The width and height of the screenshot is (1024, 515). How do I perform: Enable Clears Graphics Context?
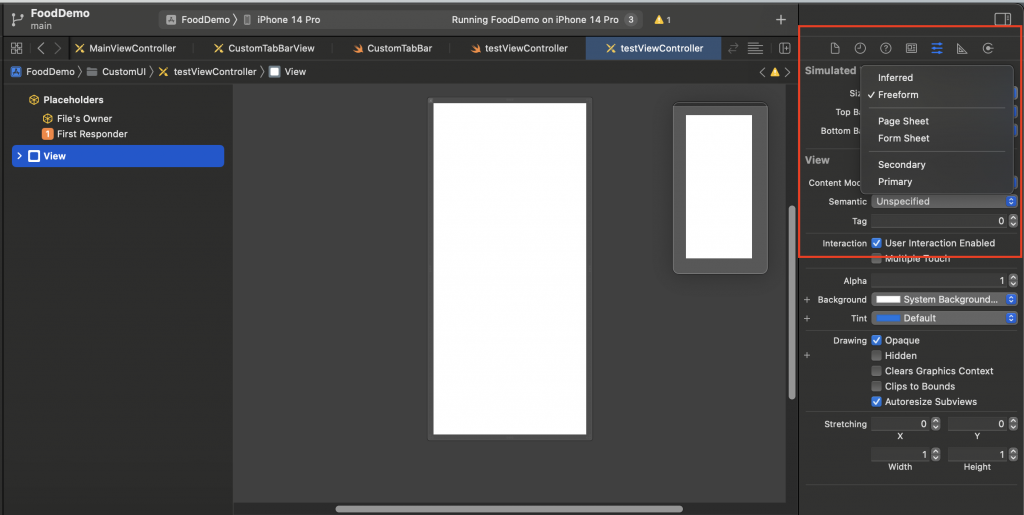click(x=876, y=371)
